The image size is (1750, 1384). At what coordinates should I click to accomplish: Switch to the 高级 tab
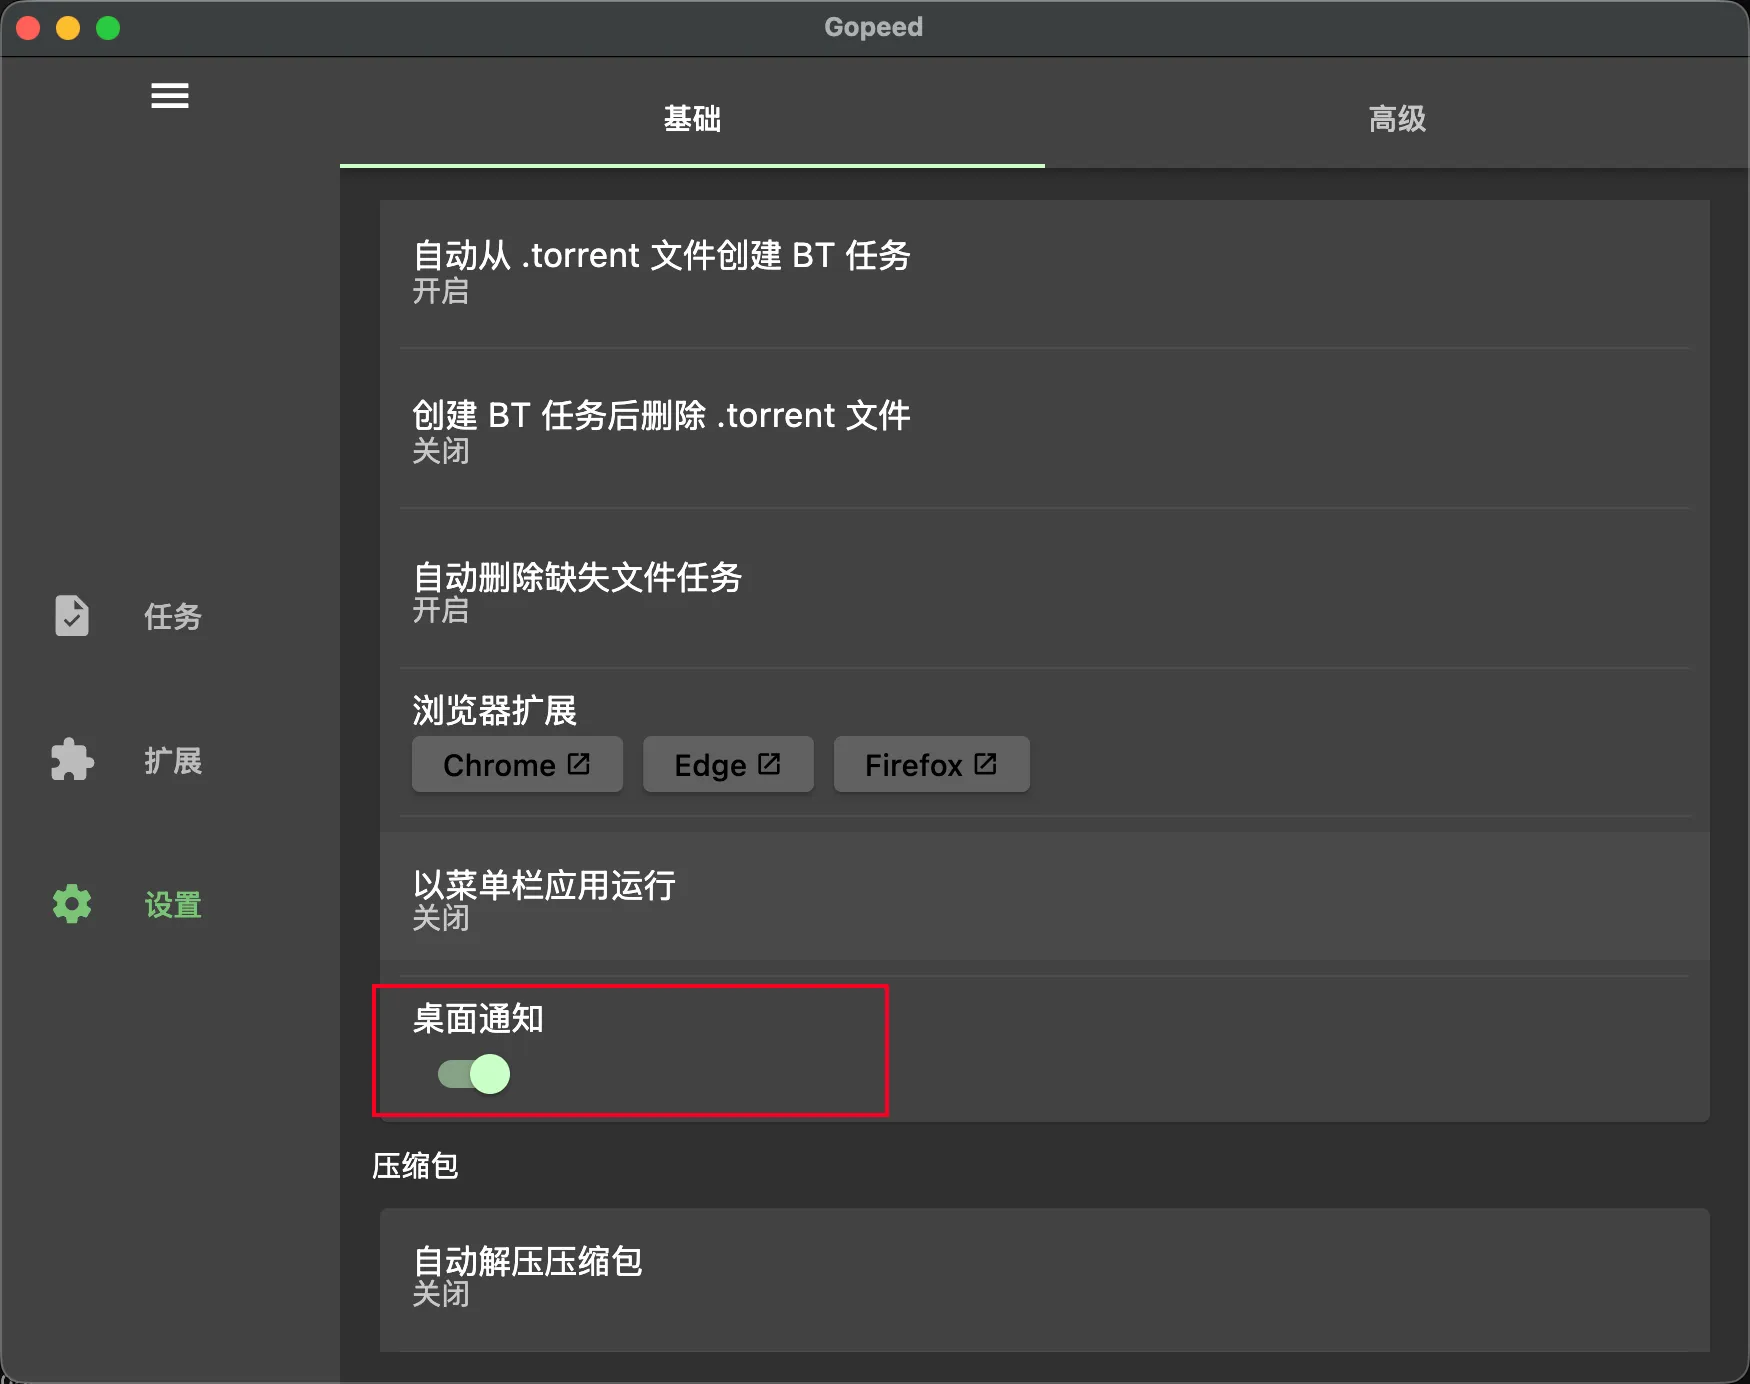pyautogui.click(x=1397, y=119)
